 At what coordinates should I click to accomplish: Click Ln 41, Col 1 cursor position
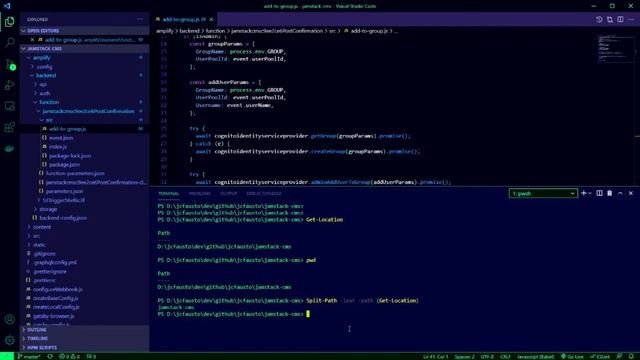click(x=435, y=356)
